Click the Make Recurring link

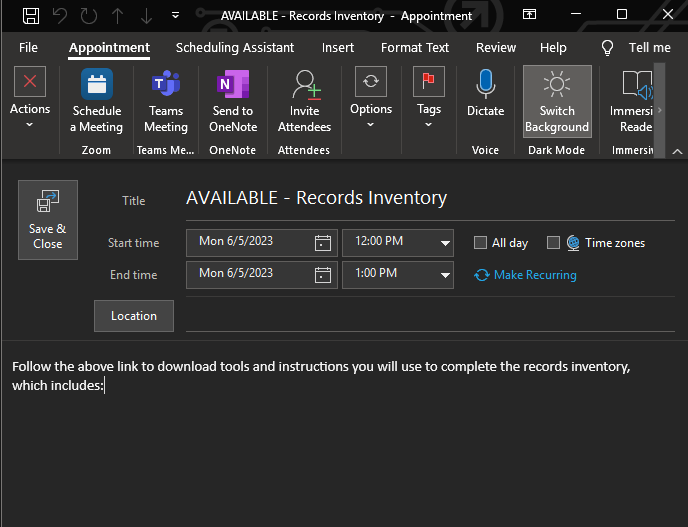point(534,275)
